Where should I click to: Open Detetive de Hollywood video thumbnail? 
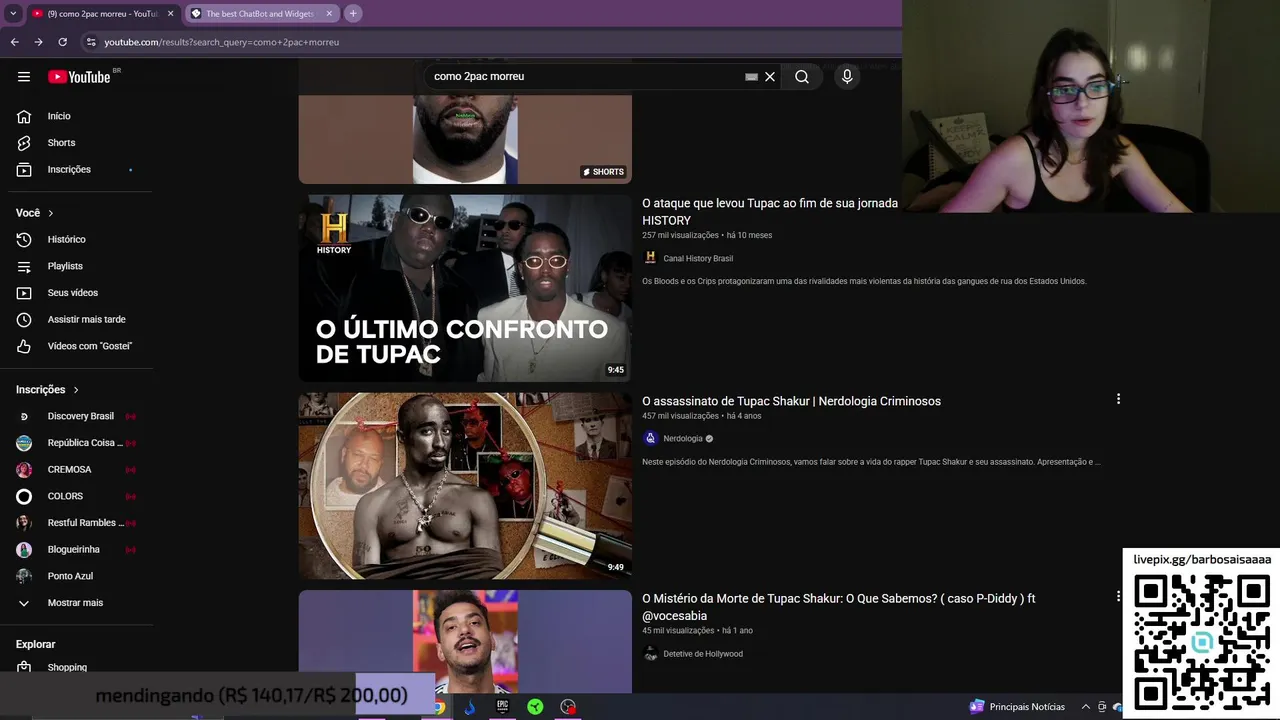pos(465,642)
